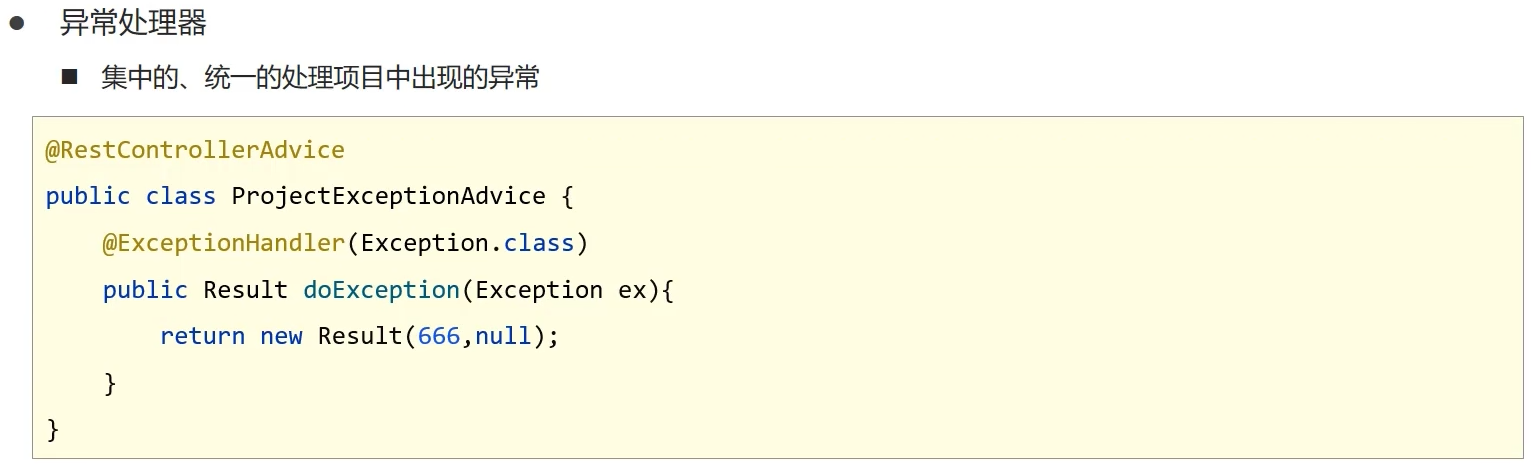Click the final closing brace of the class
This screenshot has width=1531, height=469.
[53, 430]
